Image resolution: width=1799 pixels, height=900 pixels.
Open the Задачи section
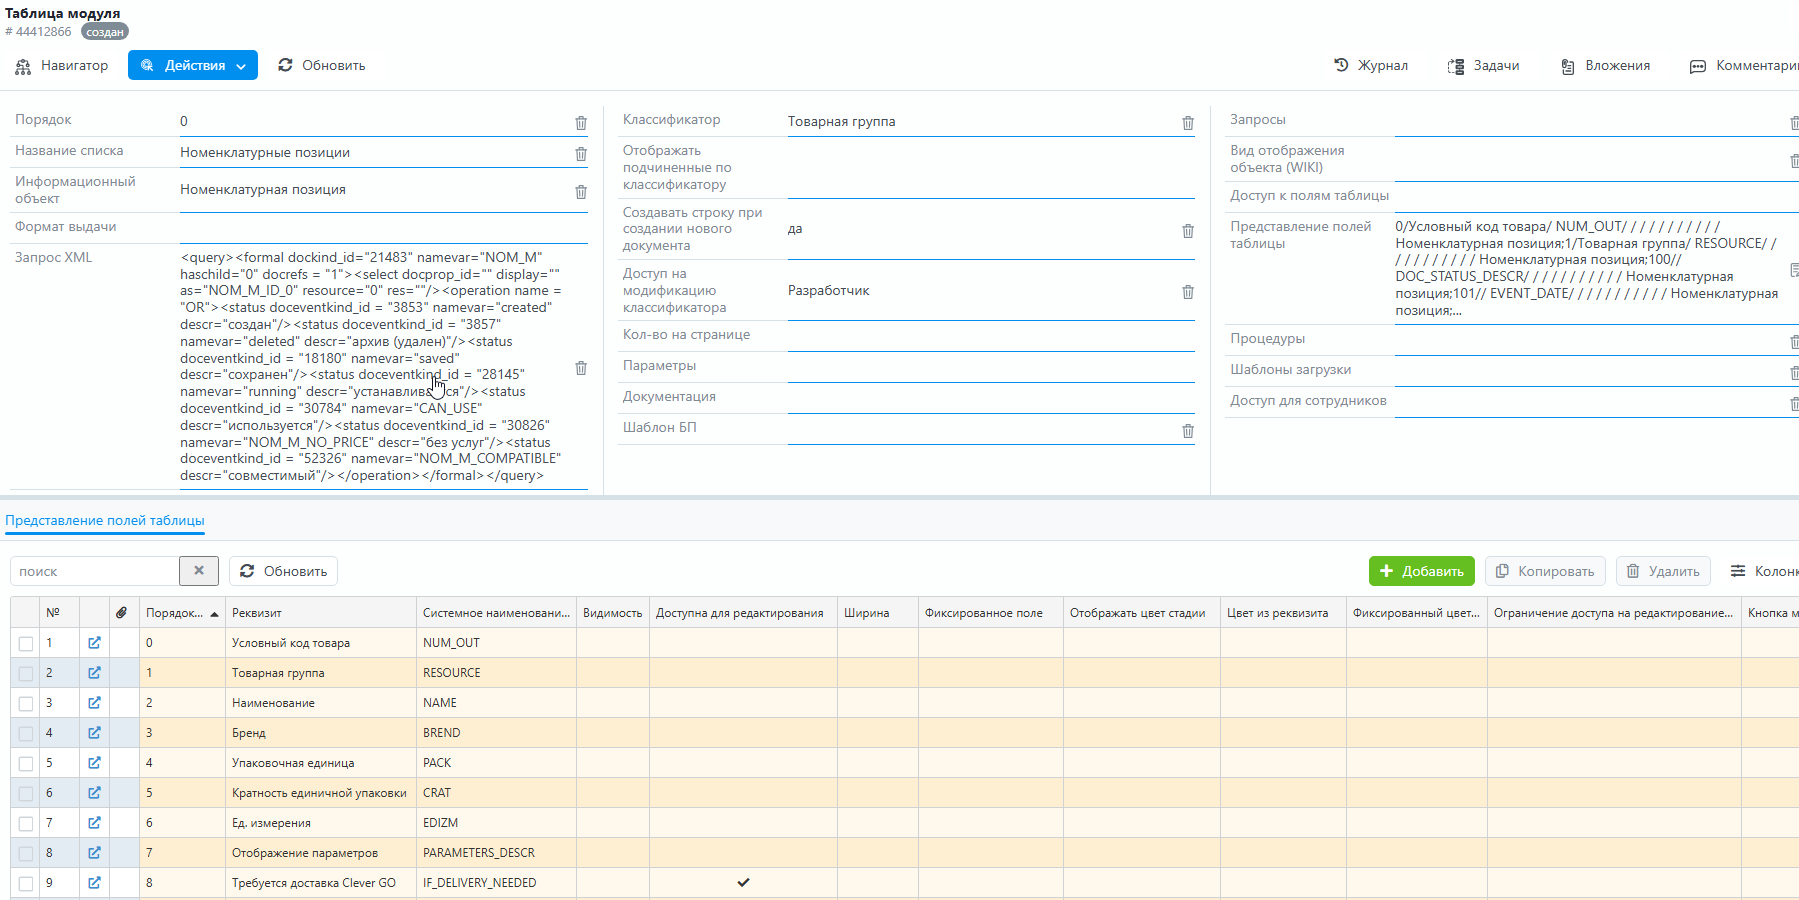click(1484, 65)
